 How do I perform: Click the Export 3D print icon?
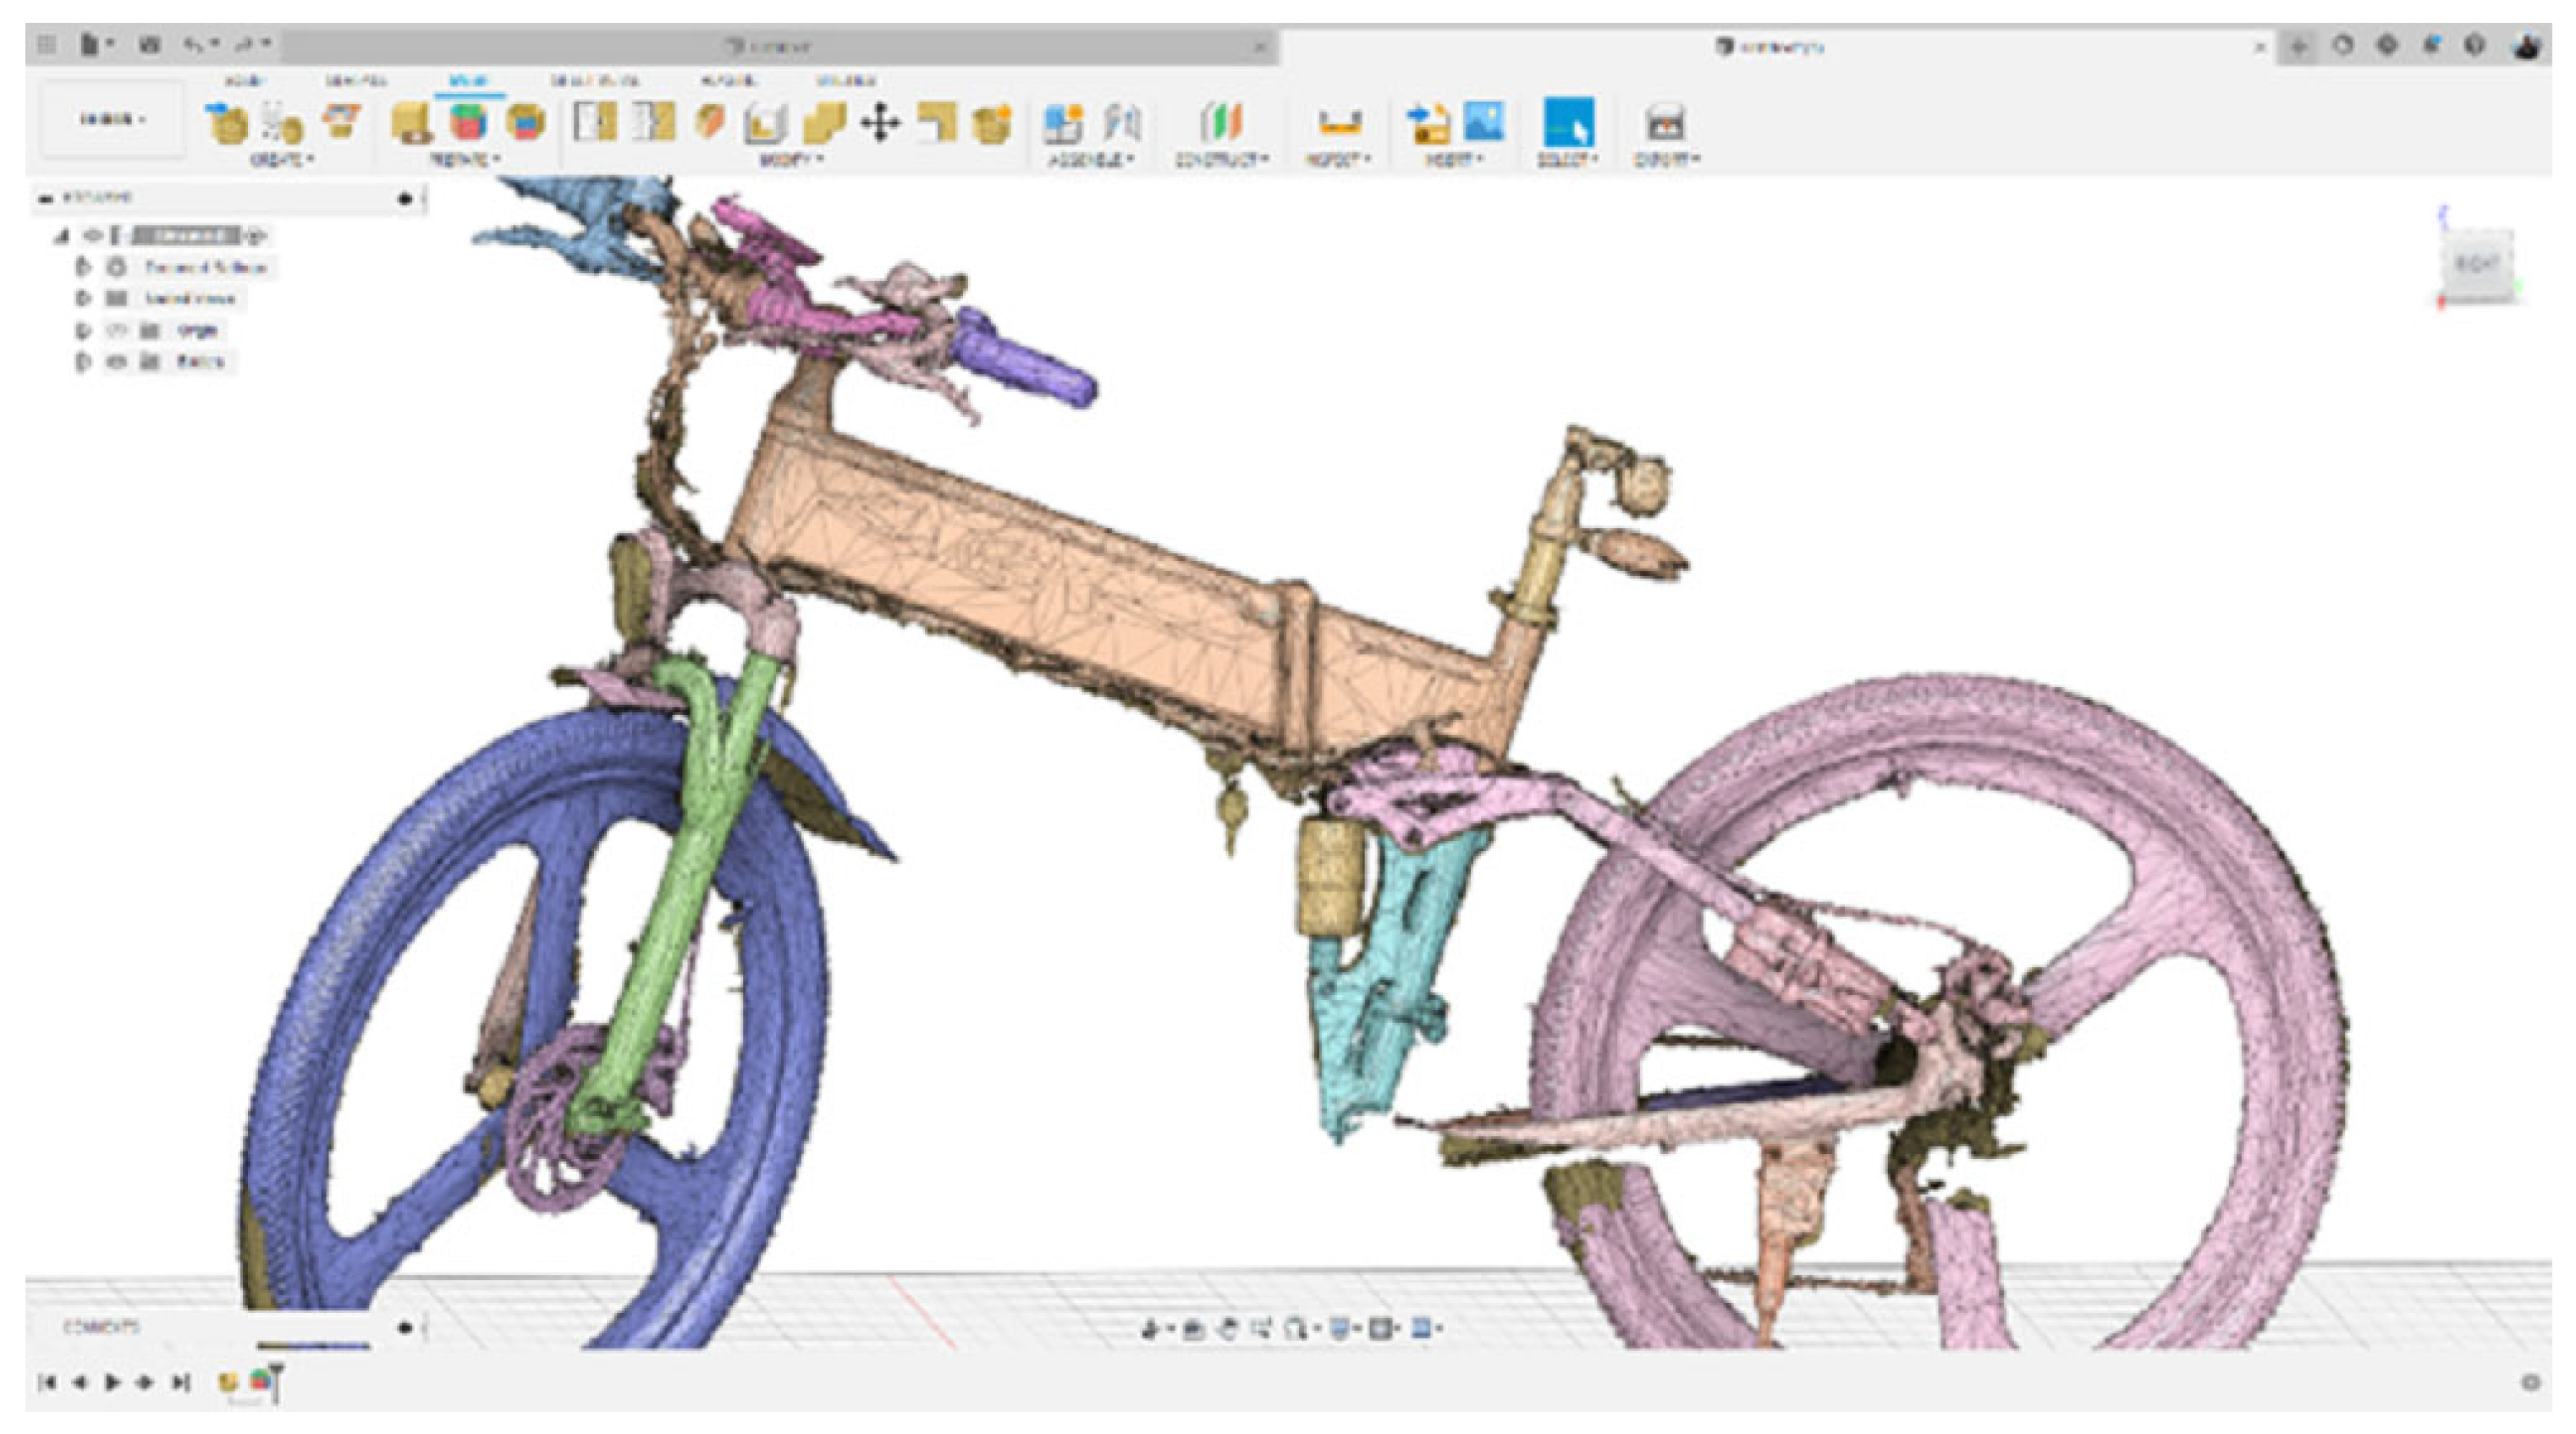point(1665,123)
